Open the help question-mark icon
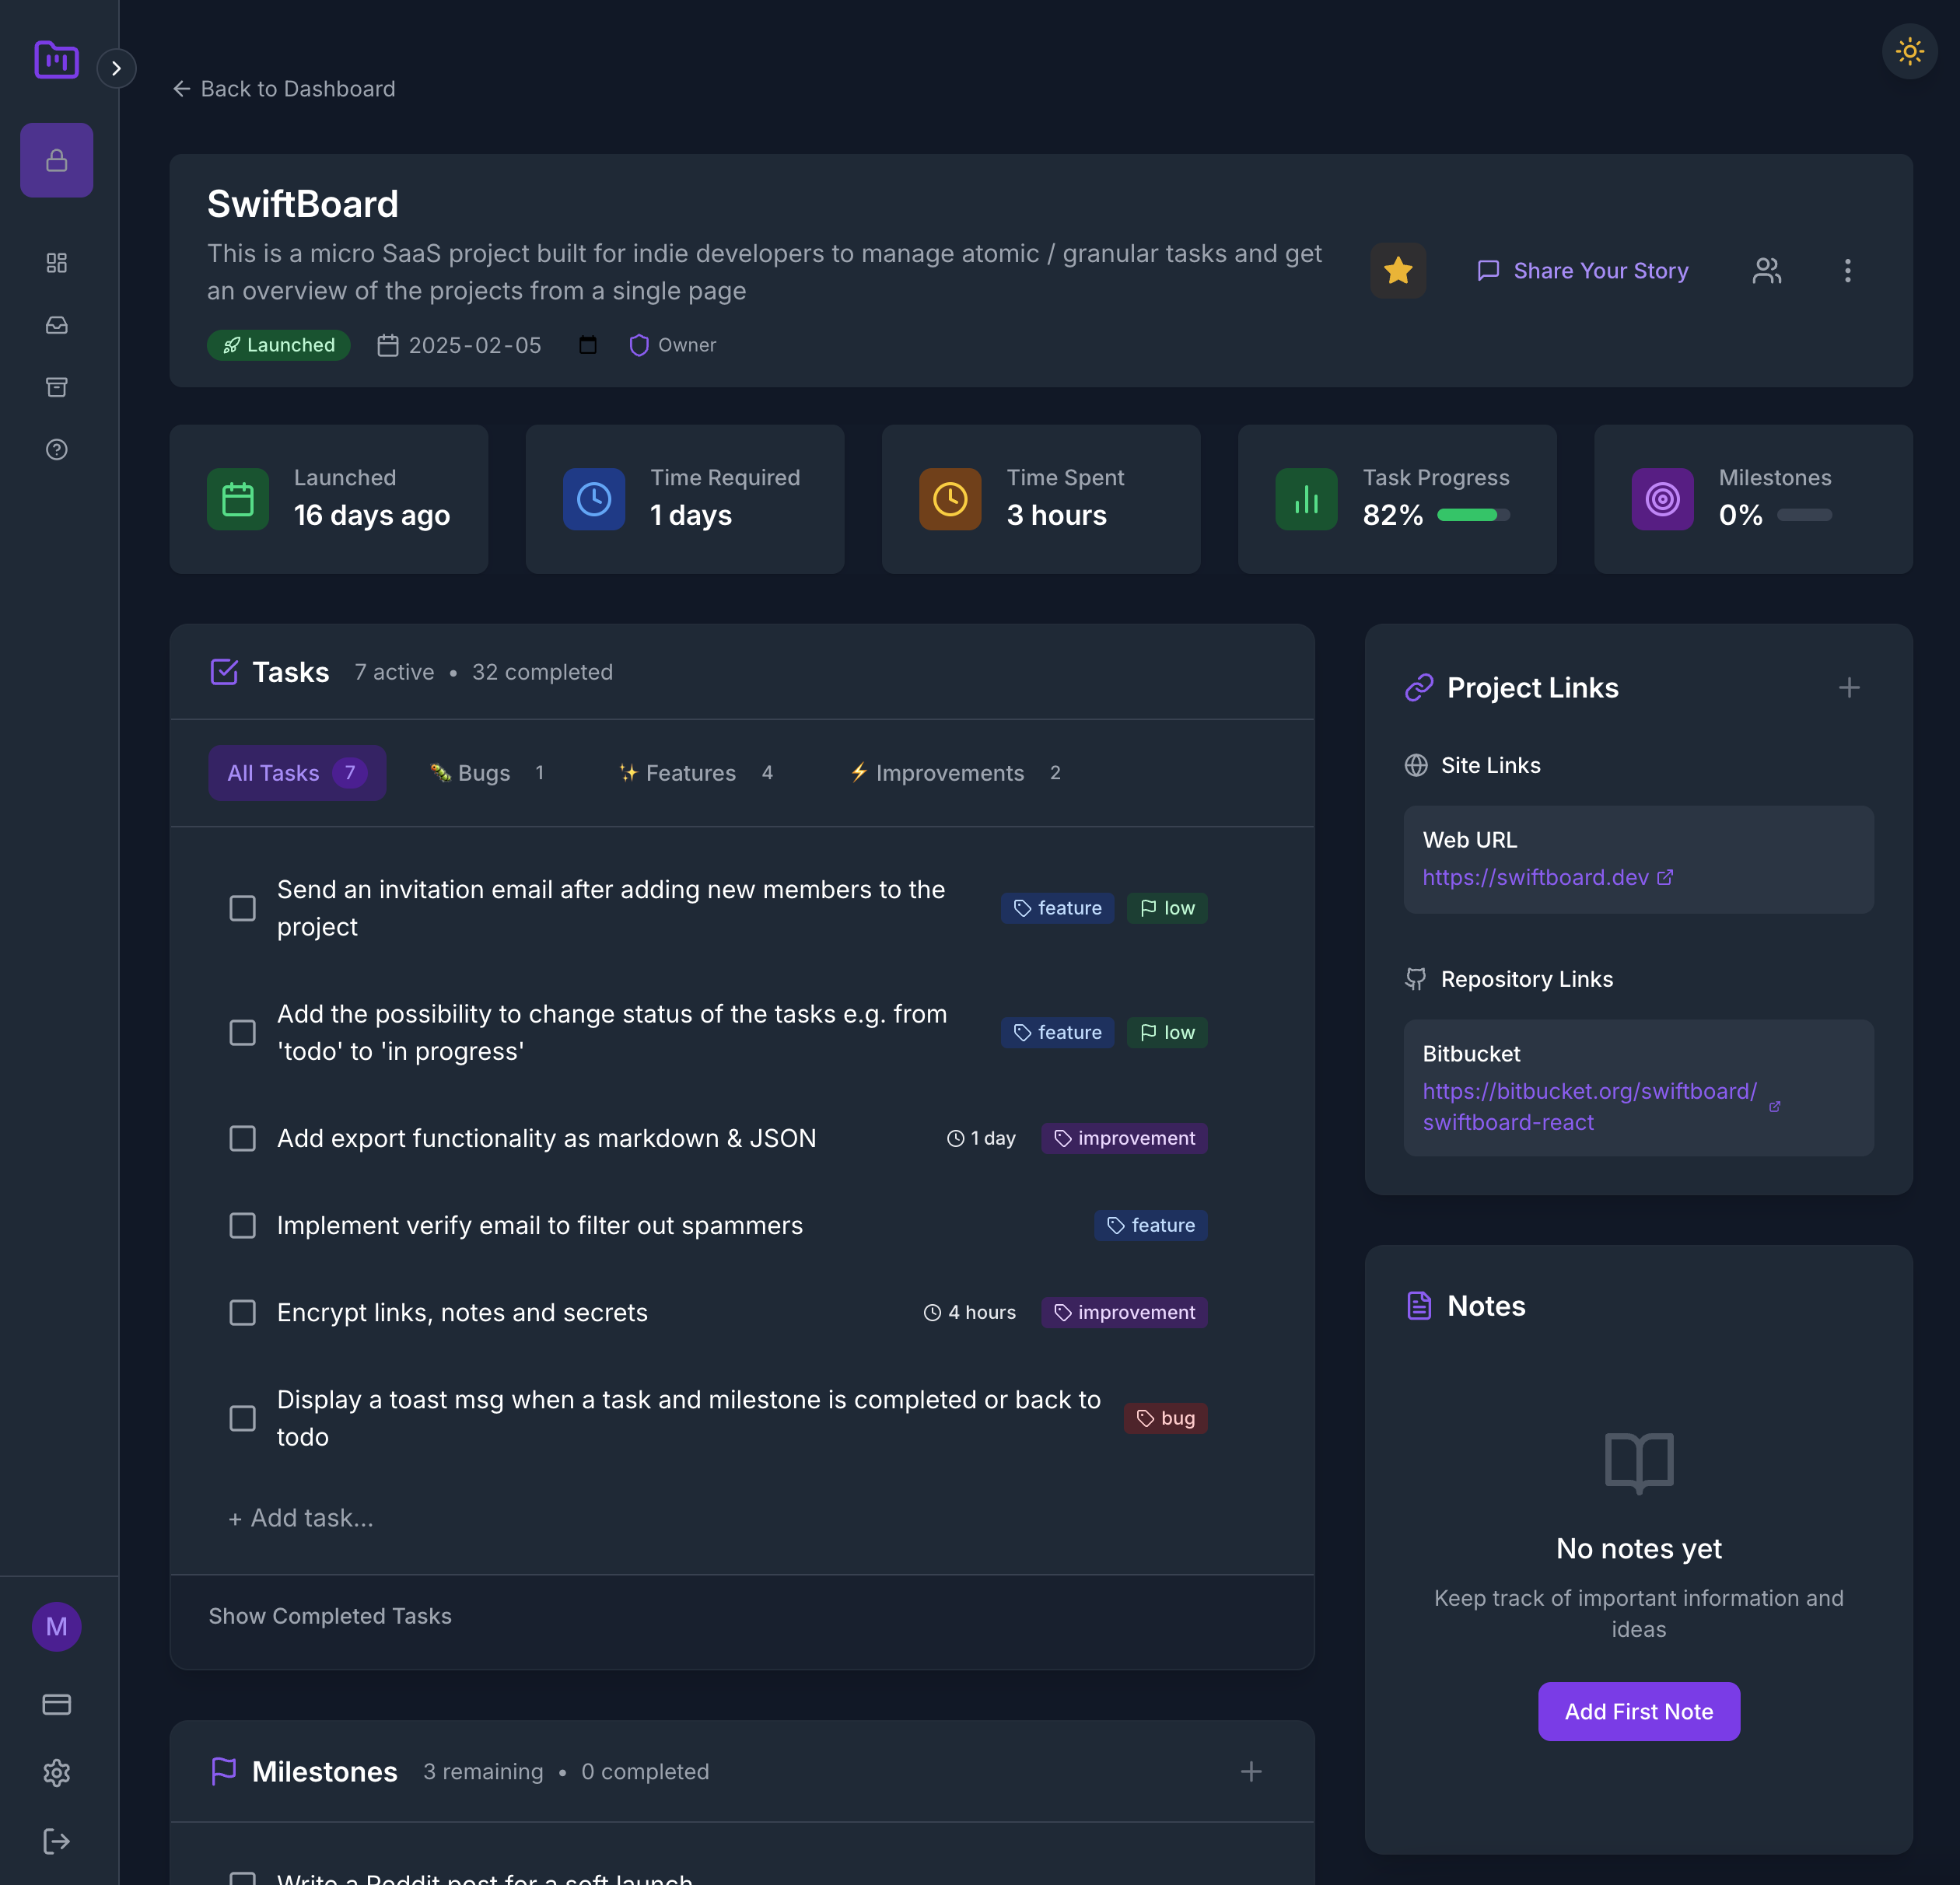This screenshot has height=1885, width=1960. (x=56, y=449)
